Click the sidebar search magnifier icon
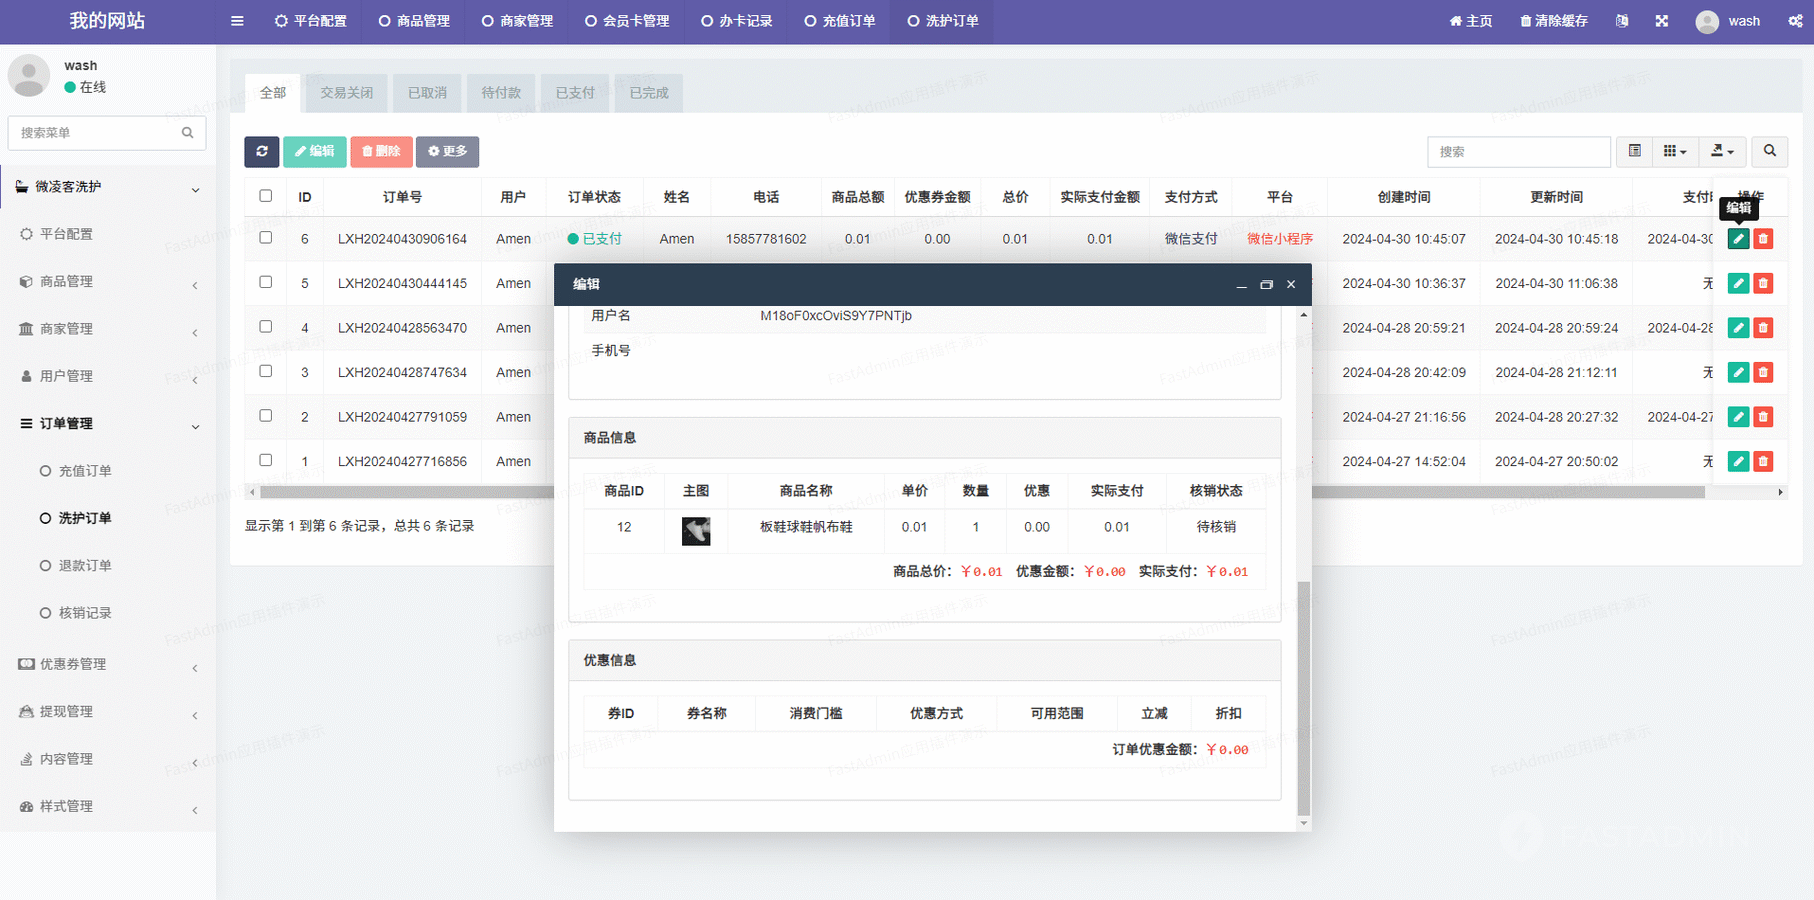The image size is (1814, 900). point(187,133)
